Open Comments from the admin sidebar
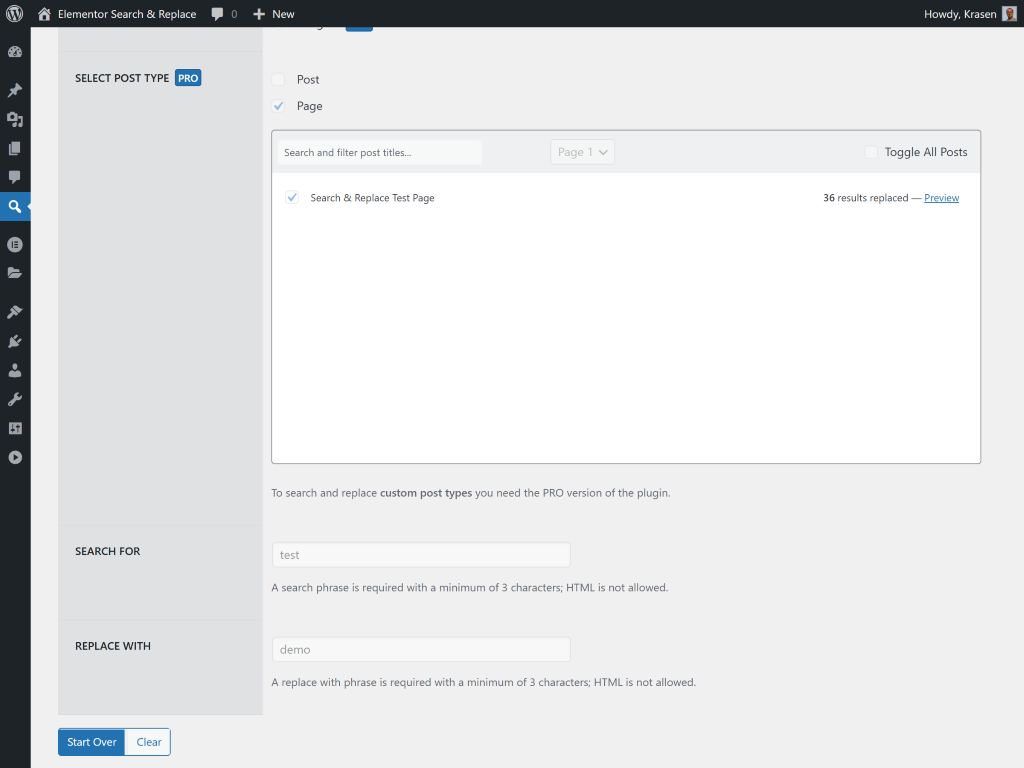 [x=15, y=177]
